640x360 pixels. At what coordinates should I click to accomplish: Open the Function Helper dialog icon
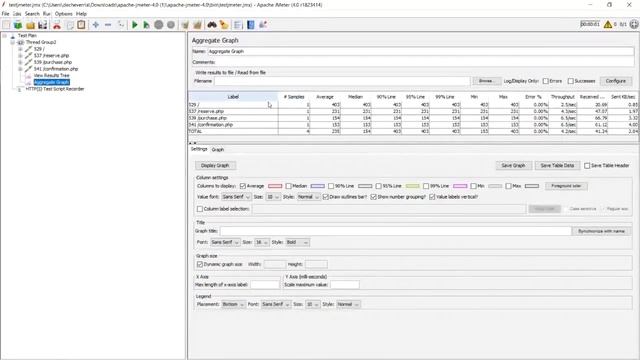[238, 25]
